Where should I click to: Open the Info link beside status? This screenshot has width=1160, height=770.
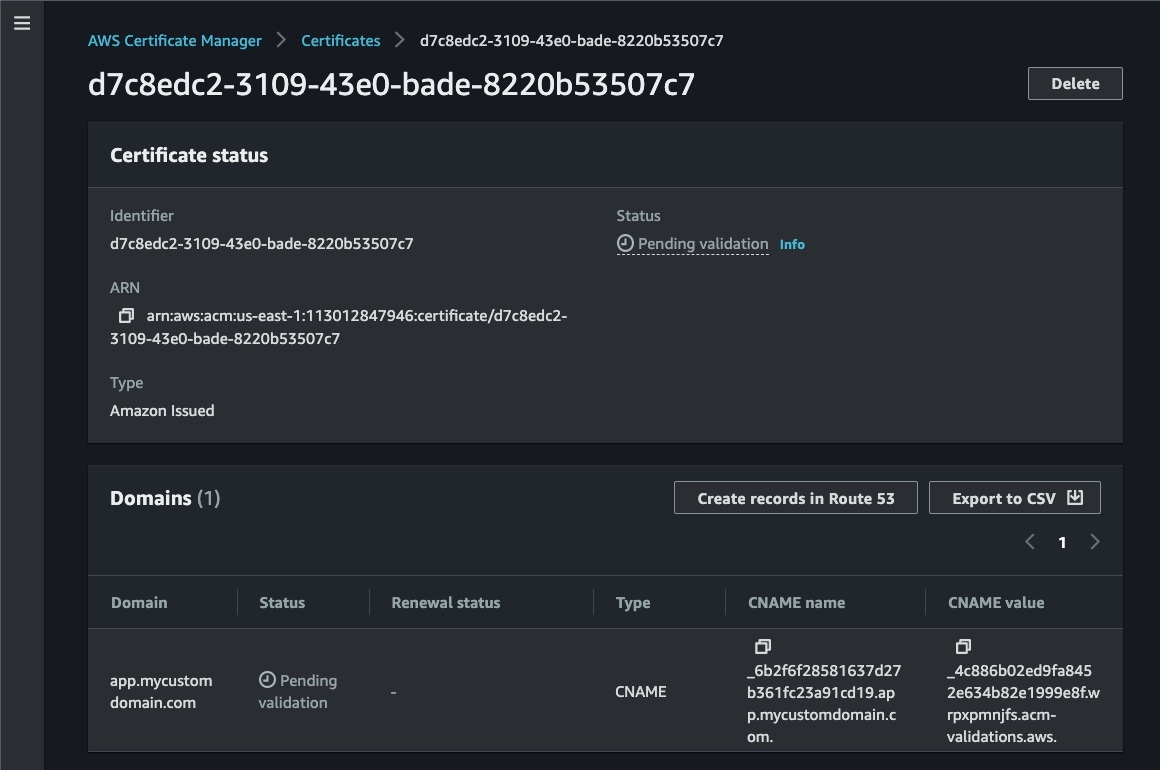792,244
